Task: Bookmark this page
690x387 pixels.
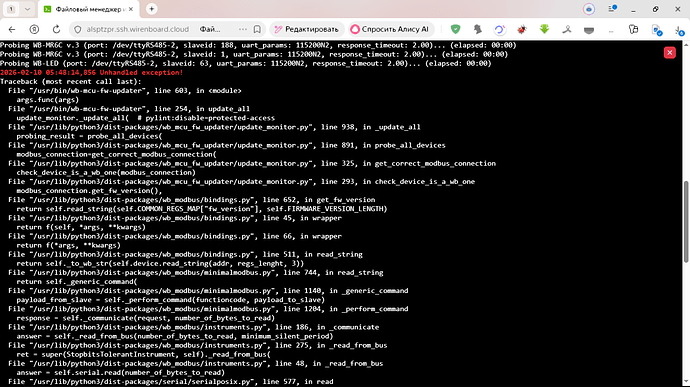Action: (x=257, y=29)
